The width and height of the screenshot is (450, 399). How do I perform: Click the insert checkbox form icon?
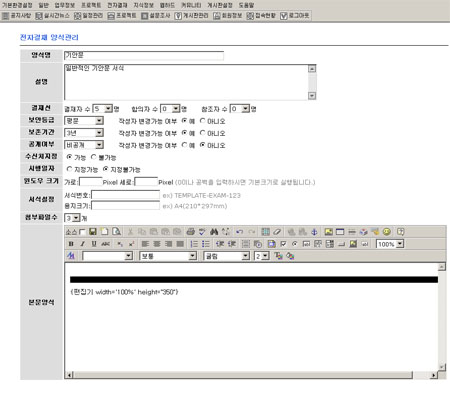[283, 244]
